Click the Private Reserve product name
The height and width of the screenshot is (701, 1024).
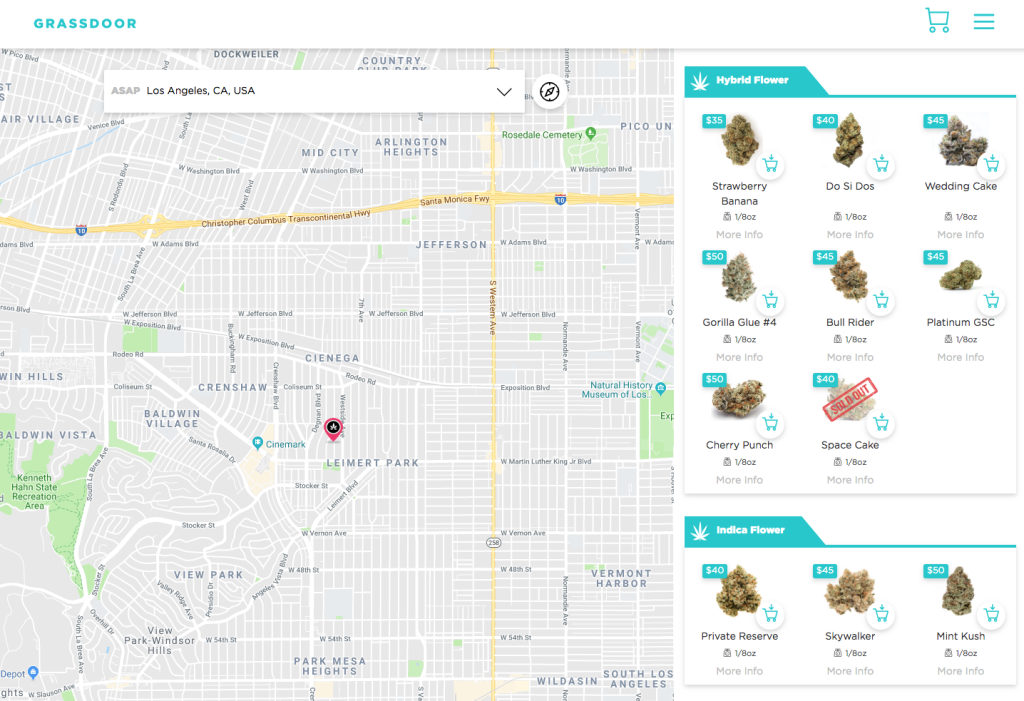(739, 636)
